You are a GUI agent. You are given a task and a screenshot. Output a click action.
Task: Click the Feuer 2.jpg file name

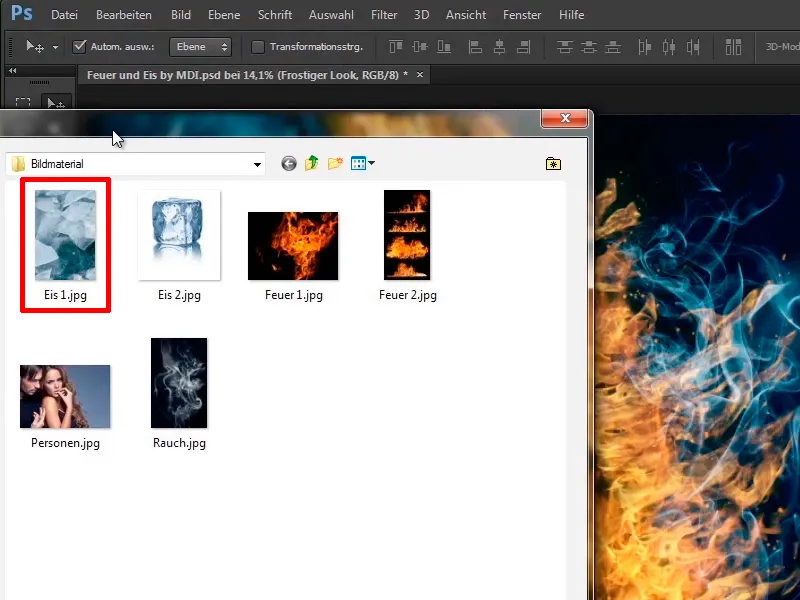(x=408, y=295)
